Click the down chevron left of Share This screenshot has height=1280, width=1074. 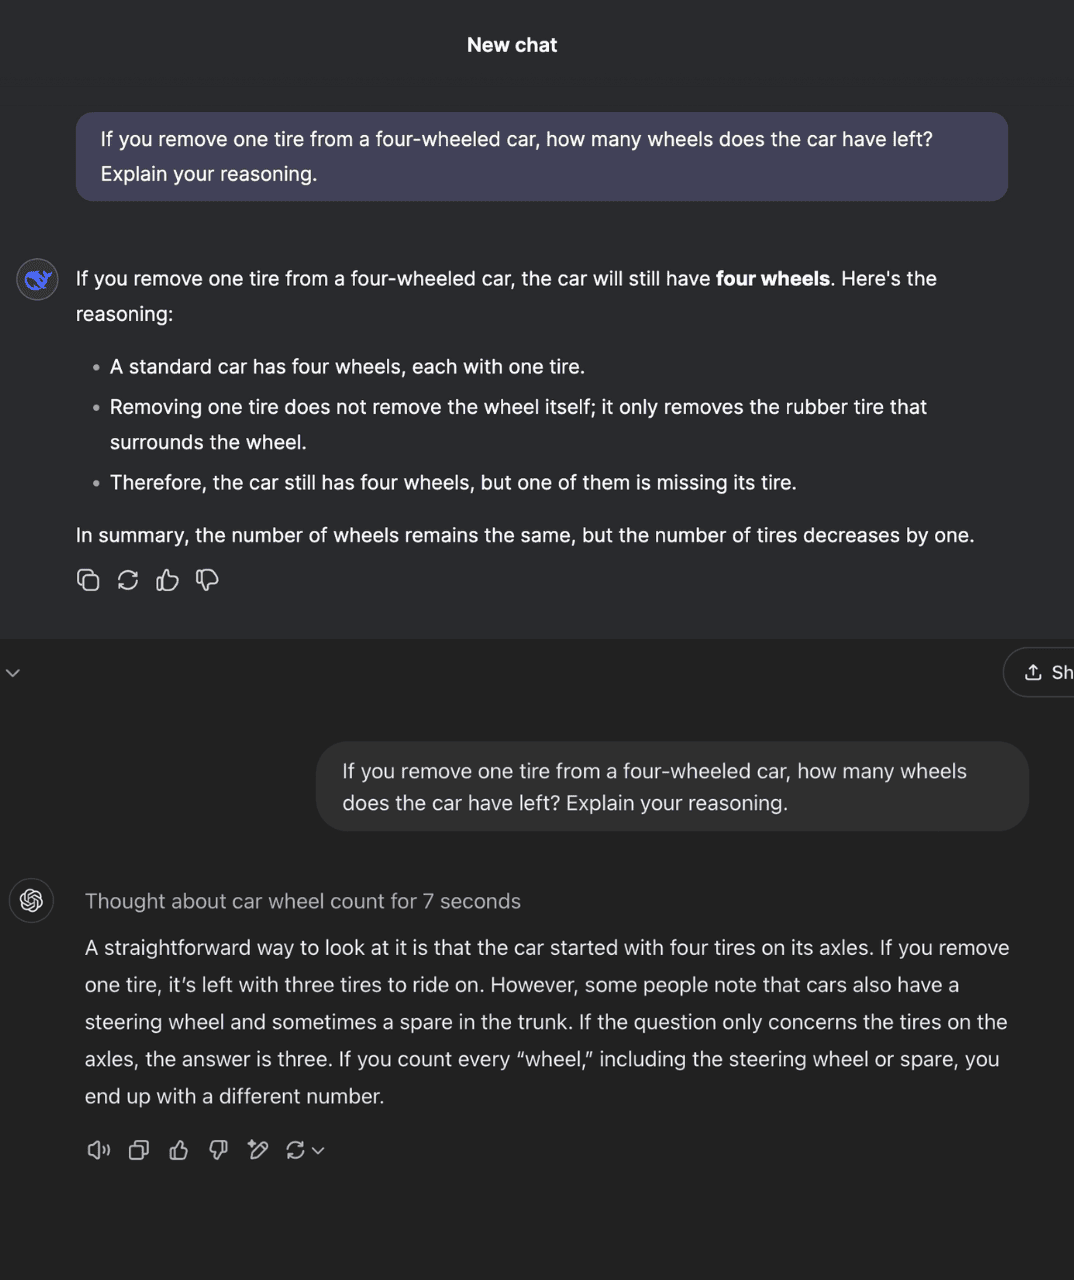[x=13, y=673]
